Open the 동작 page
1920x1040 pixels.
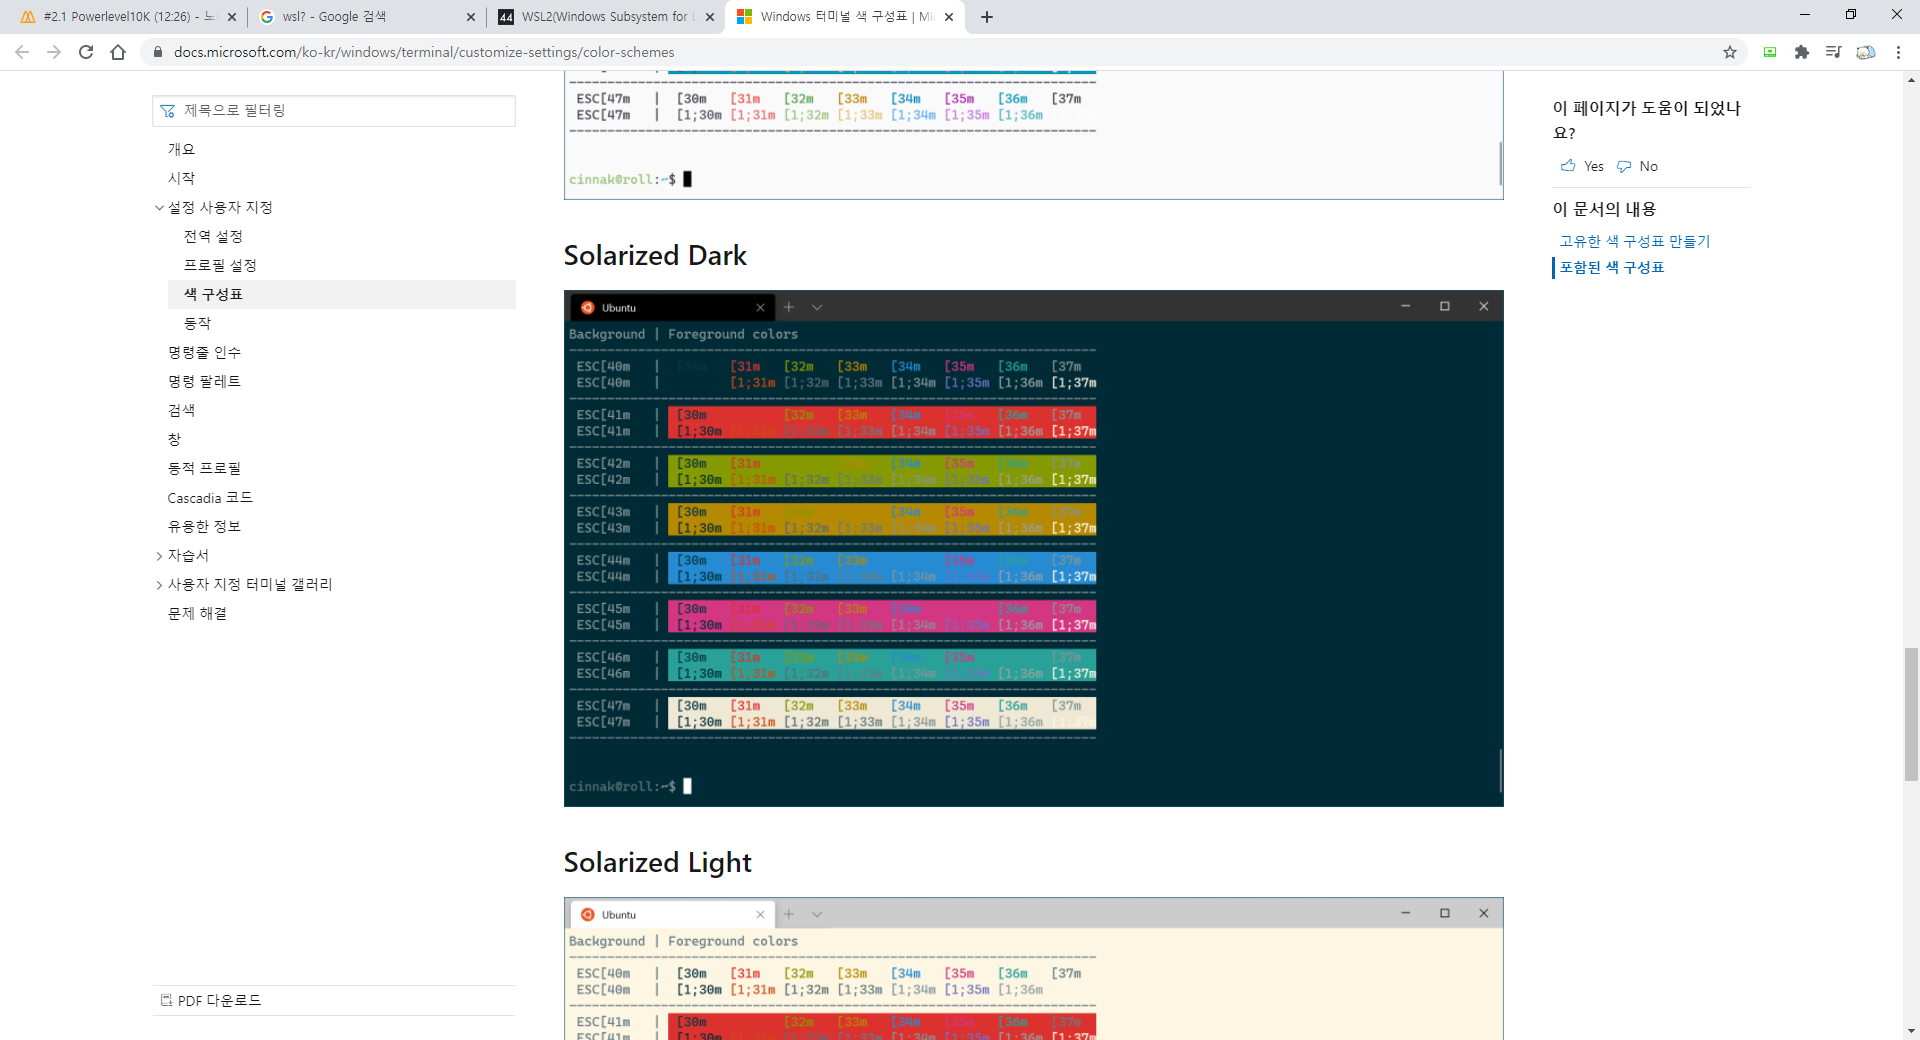click(197, 323)
